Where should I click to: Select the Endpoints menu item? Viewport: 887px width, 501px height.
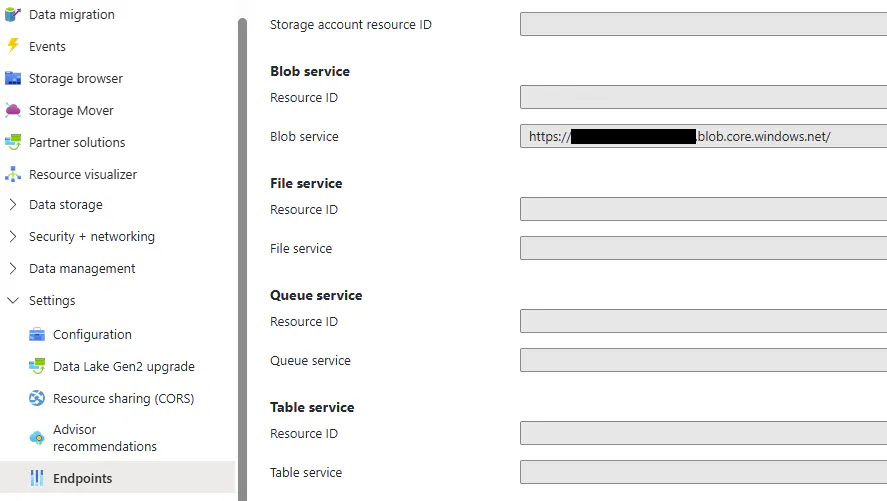coord(82,478)
